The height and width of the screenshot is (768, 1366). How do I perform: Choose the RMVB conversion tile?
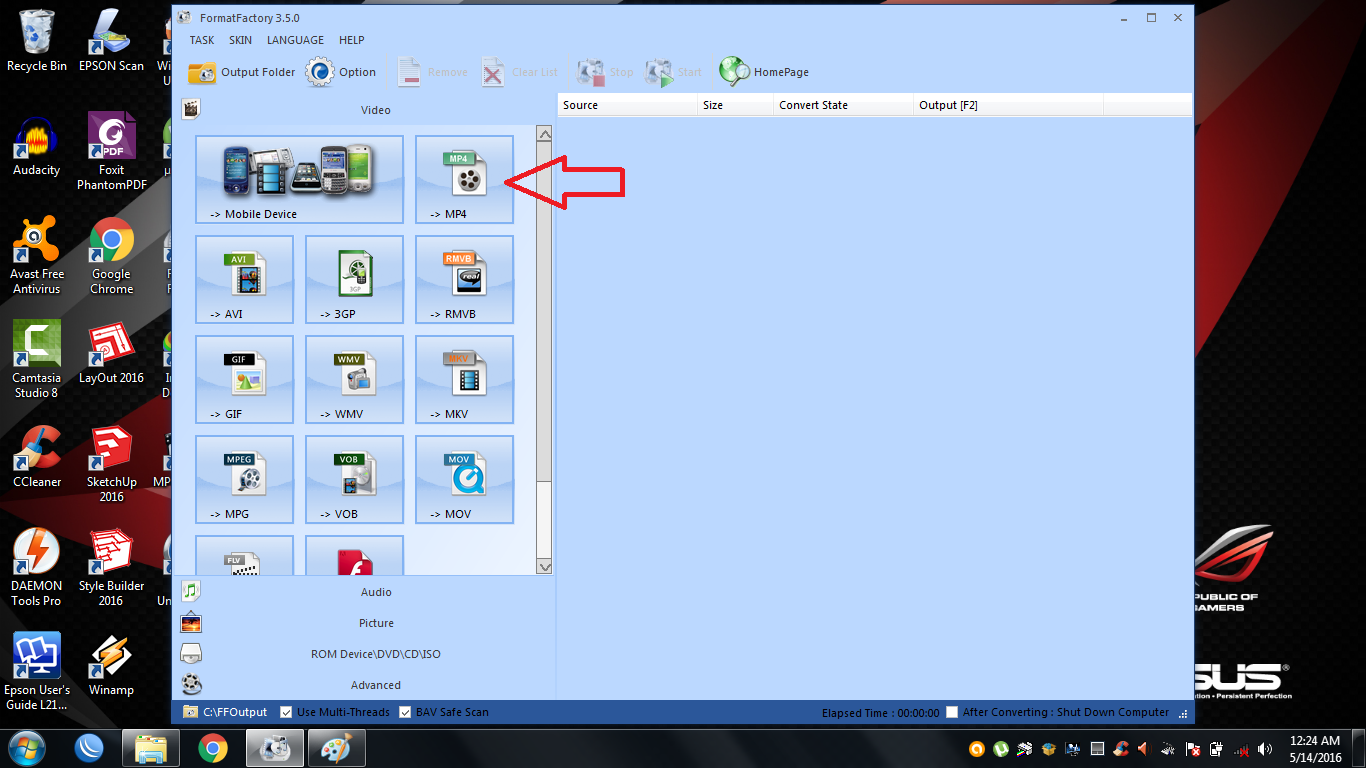point(464,280)
